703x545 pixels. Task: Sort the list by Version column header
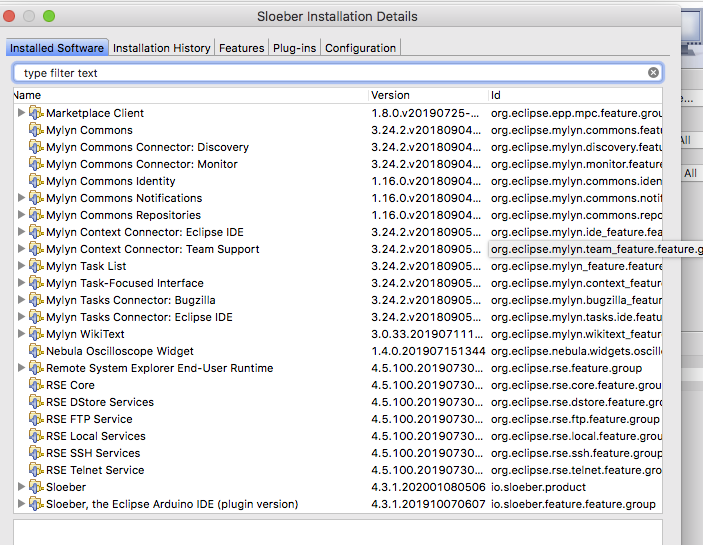click(429, 95)
